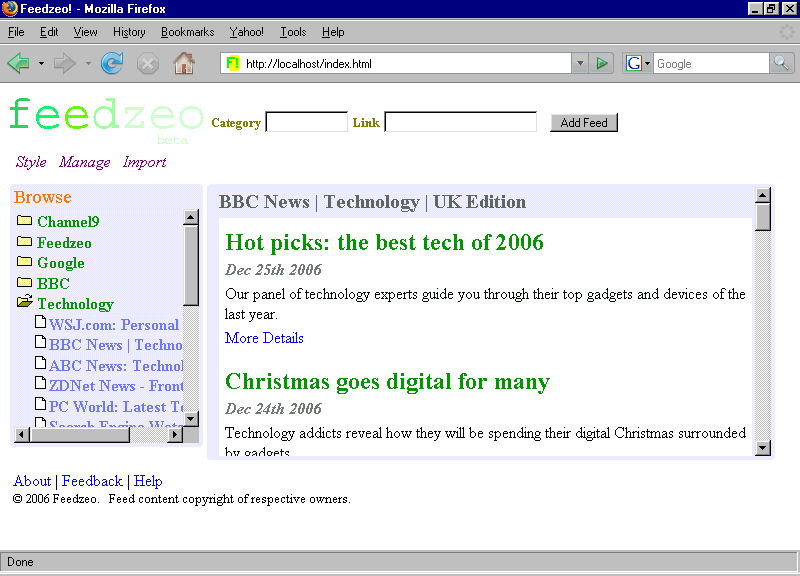Click the feed content scrollbar down arrow
This screenshot has width=800, height=576.
click(x=763, y=447)
